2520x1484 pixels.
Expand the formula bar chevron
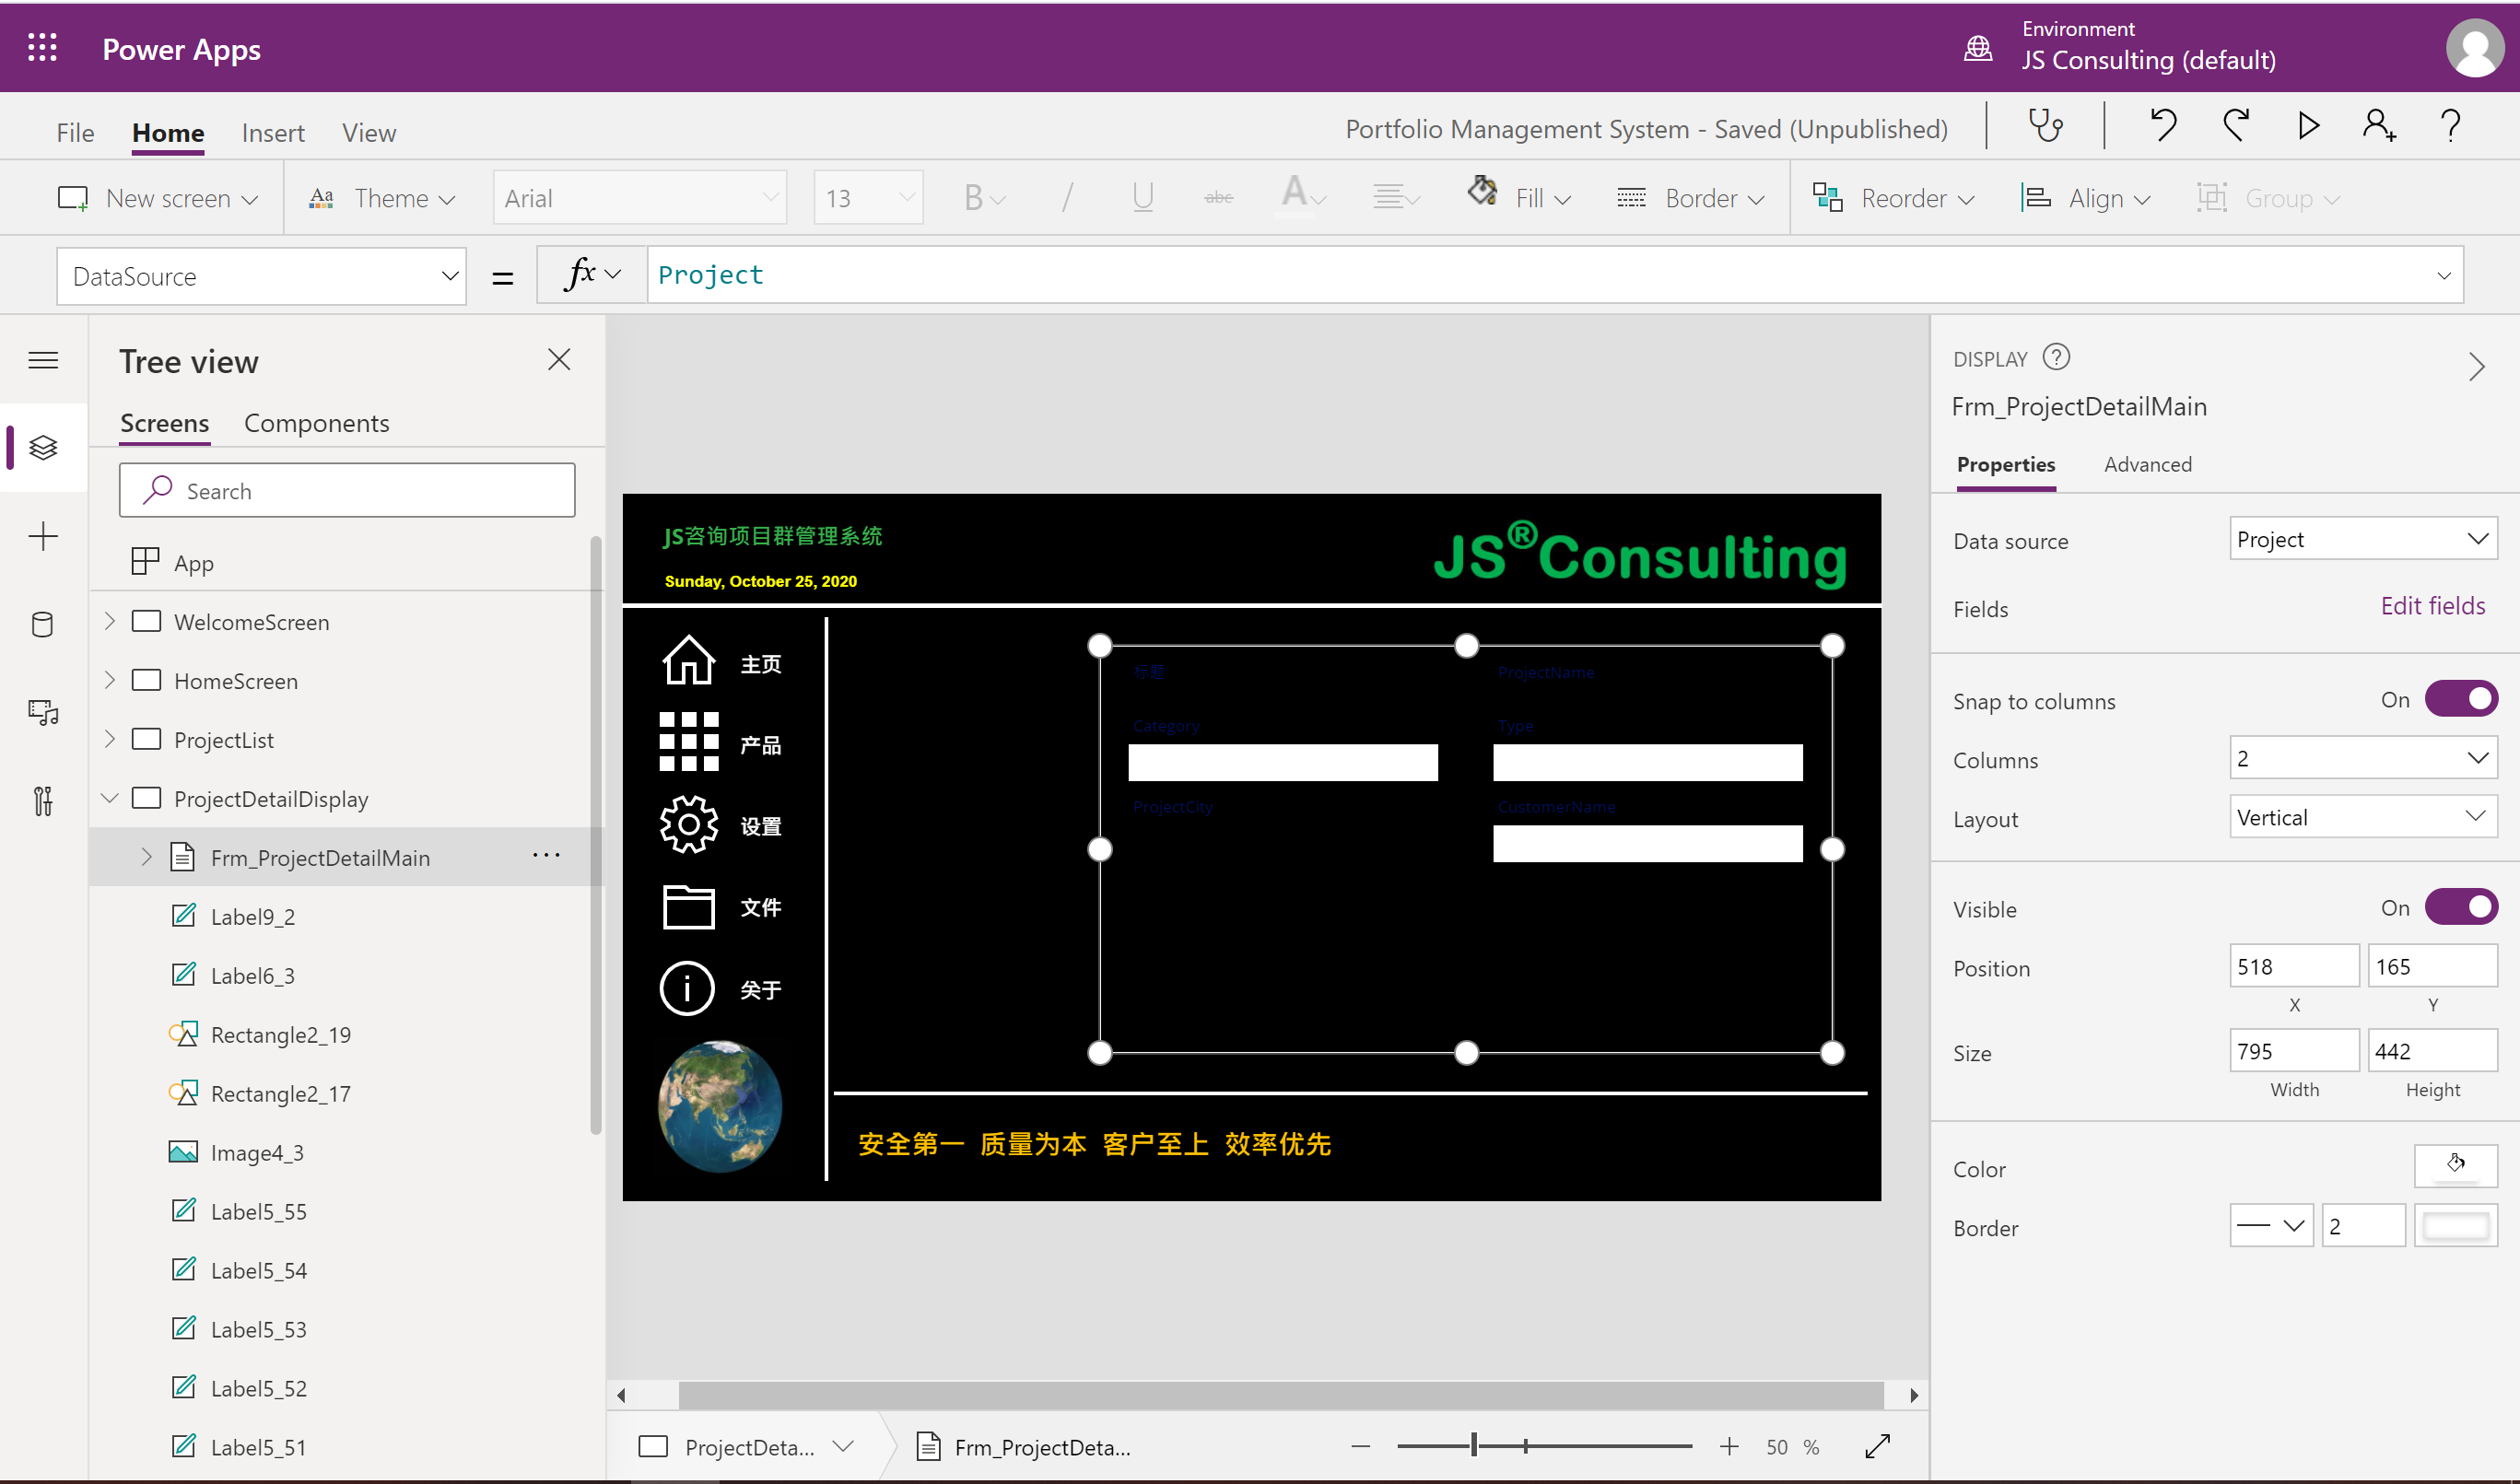tap(2443, 275)
